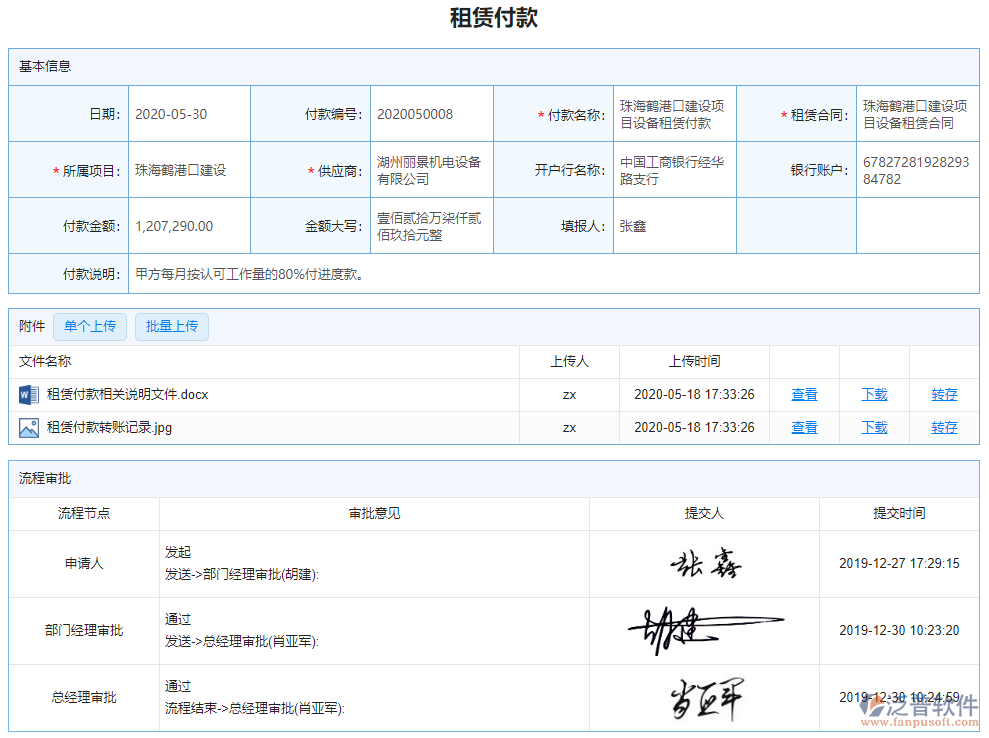Select 张鑫's signature in the 申请人 row
This screenshot has width=989, height=738.
coord(706,562)
